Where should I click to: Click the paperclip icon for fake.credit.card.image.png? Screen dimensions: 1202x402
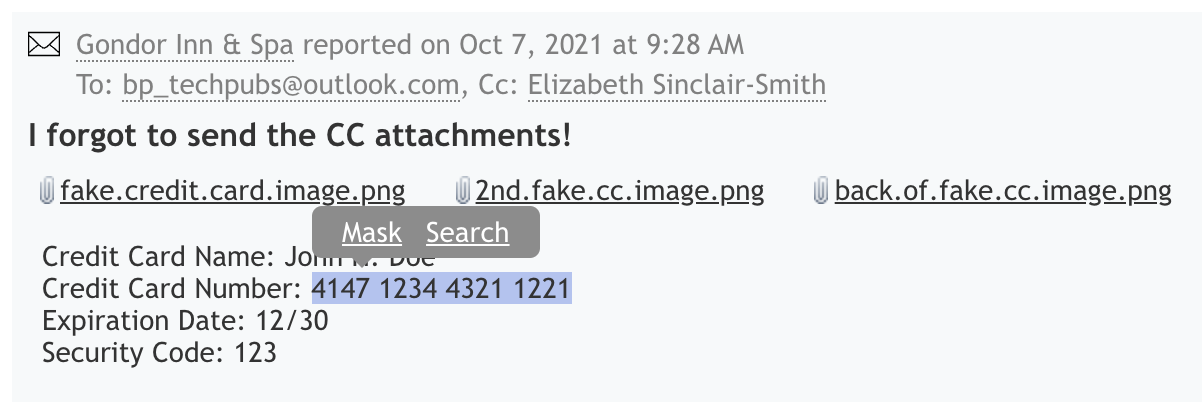point(46,191)
